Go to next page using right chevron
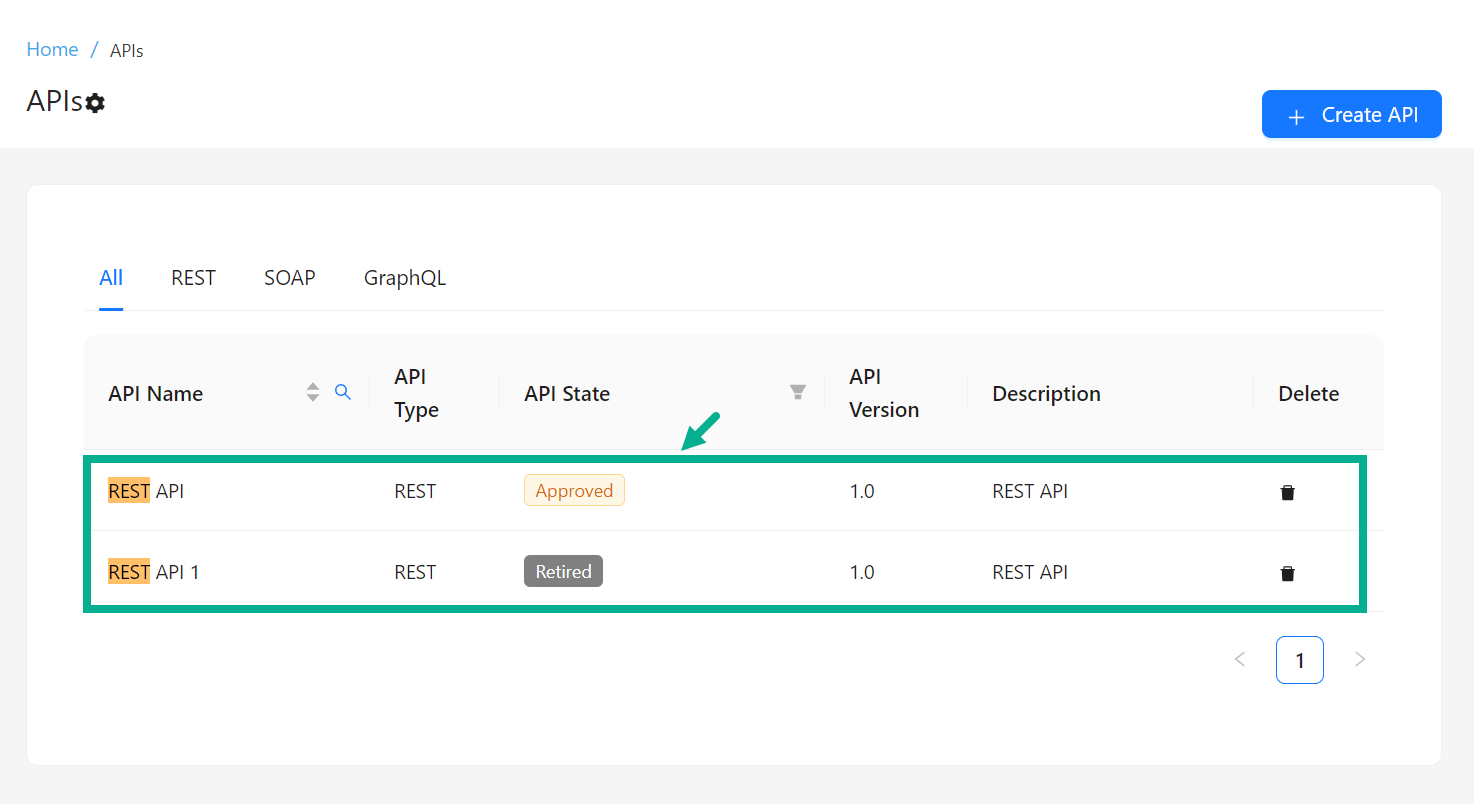 (x=1359, y=659)
